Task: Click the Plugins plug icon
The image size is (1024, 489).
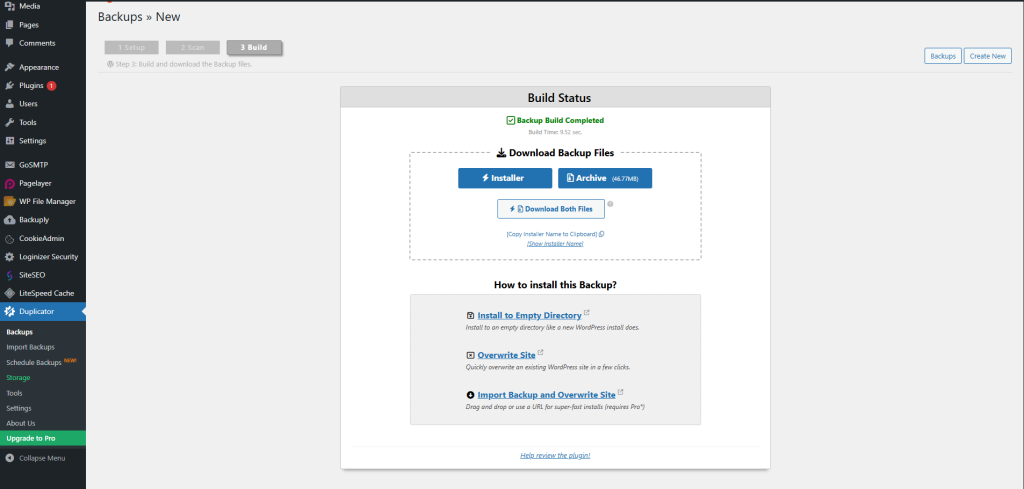Action: (x=10, y=86)
